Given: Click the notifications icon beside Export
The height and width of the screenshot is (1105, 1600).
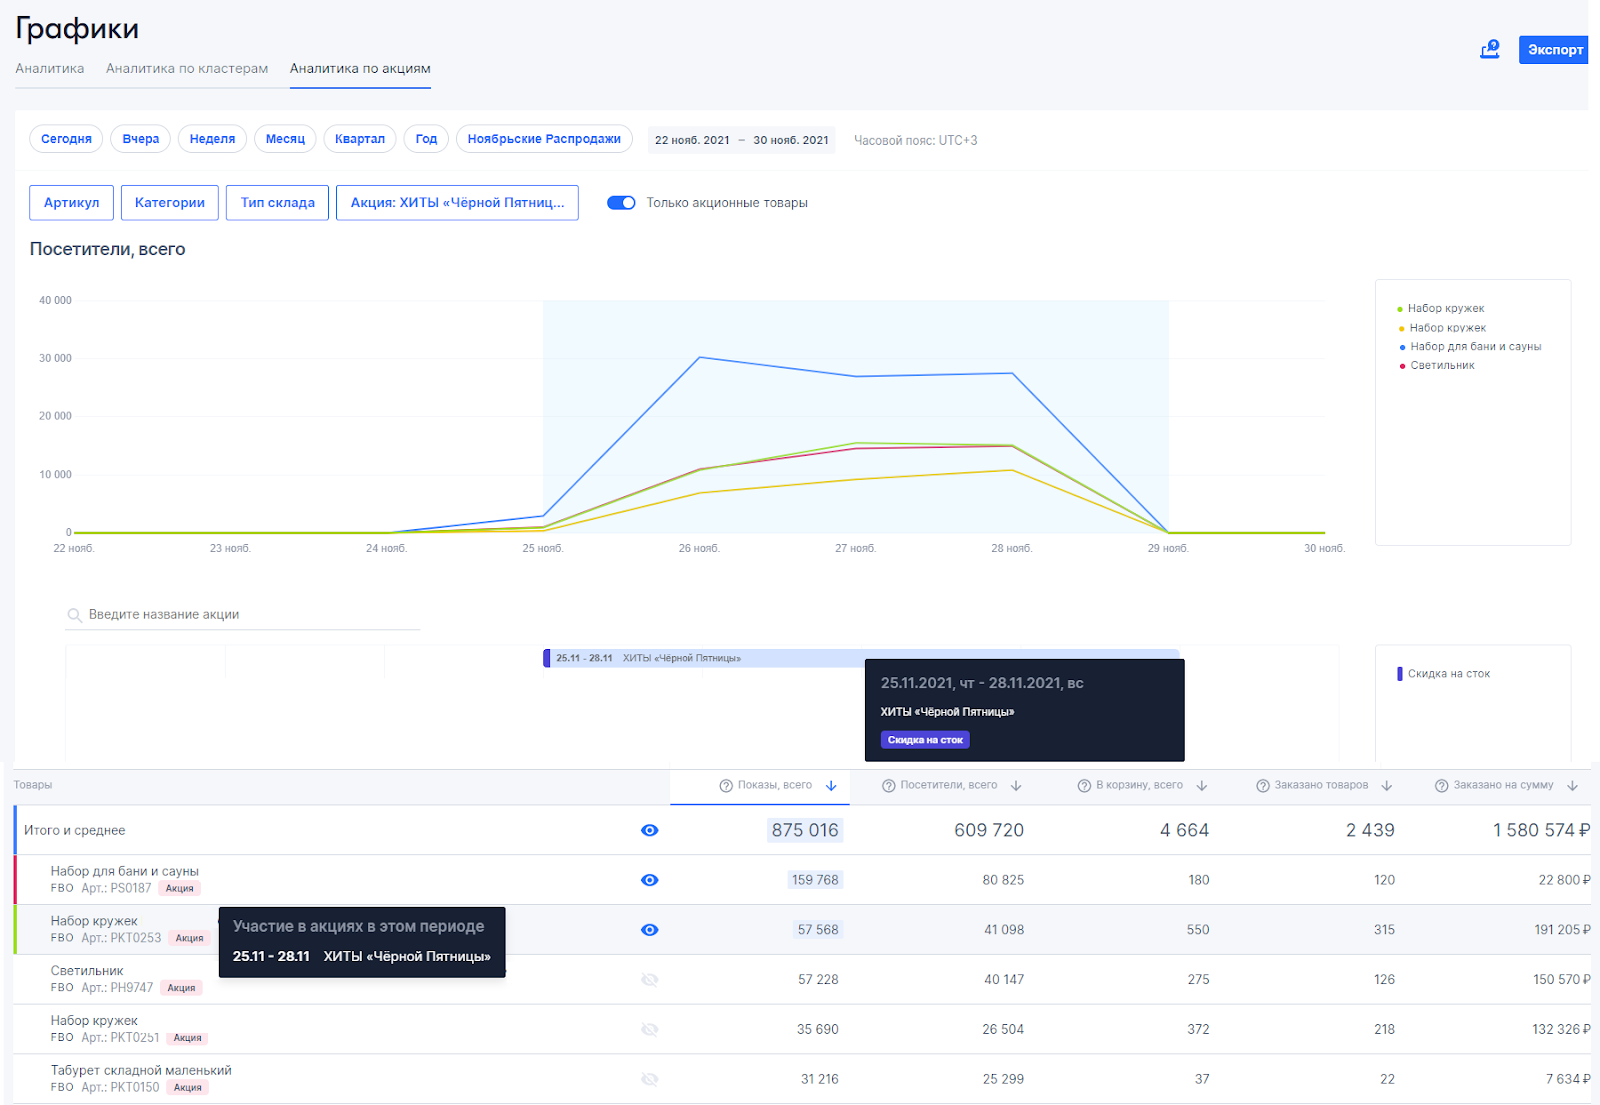Looking at the screenshot, I should pyautogui.click(x=1490, y=49).
